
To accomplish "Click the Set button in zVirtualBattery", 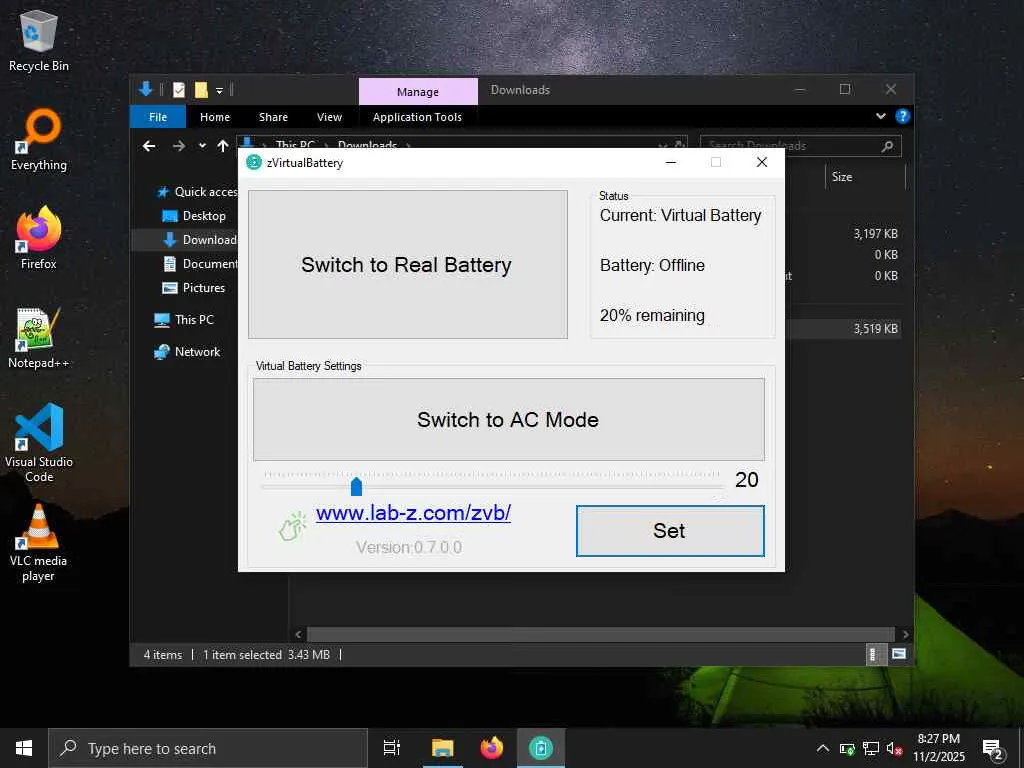I will point(670,530).
